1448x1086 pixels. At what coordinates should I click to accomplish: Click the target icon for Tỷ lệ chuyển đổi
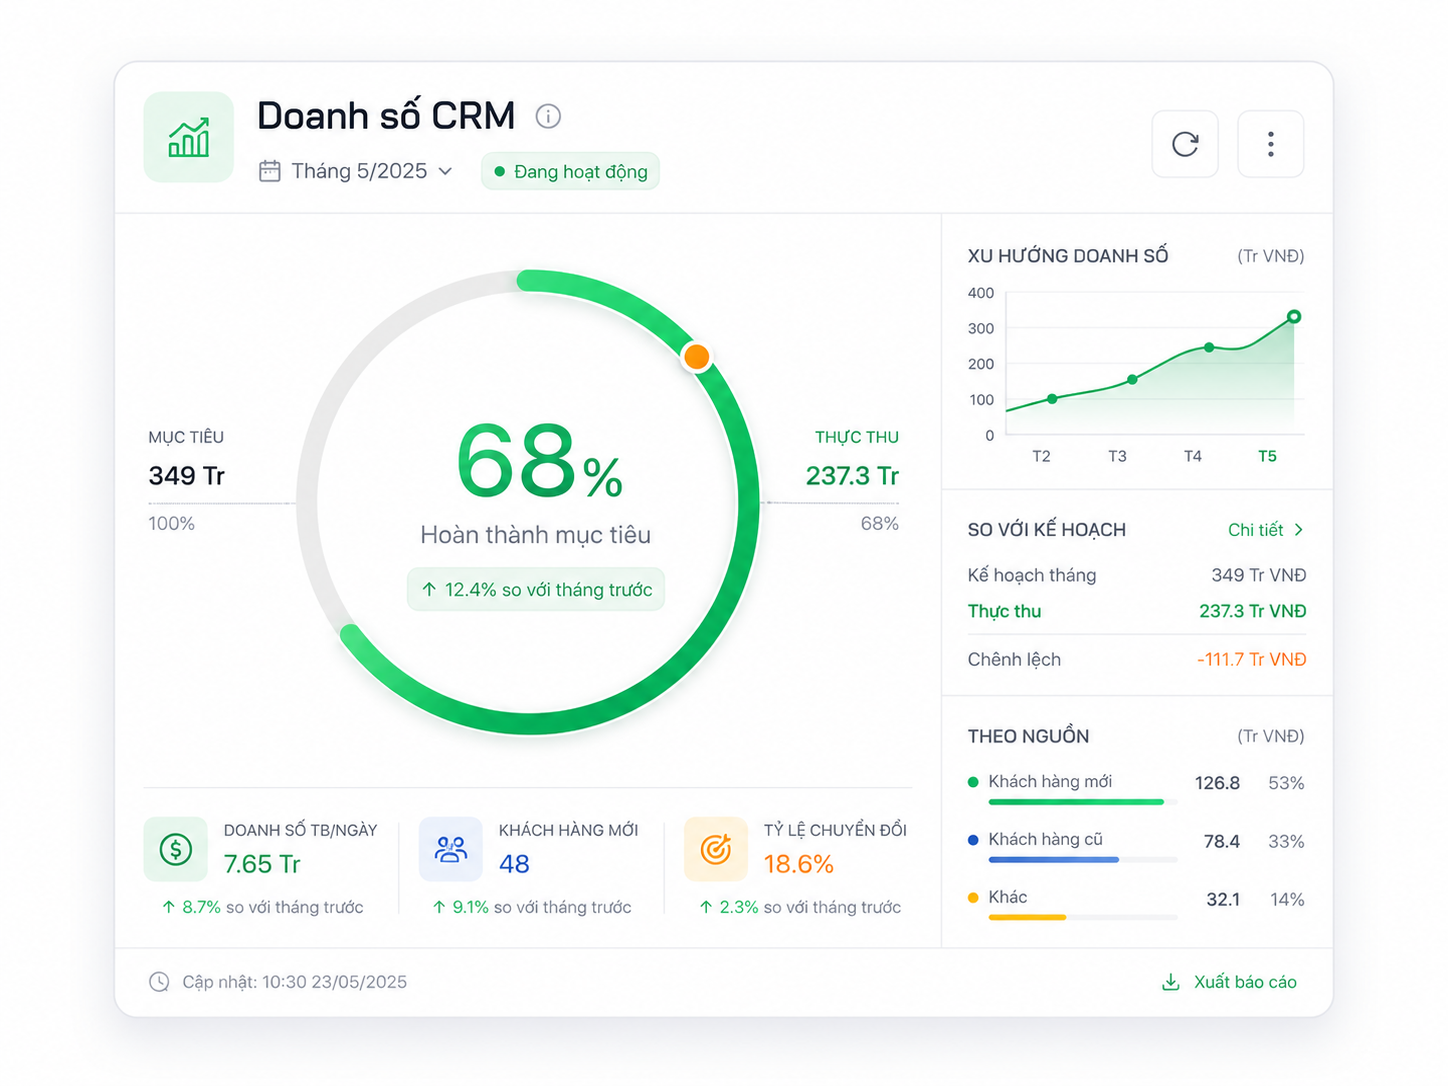tap(716, 850)
